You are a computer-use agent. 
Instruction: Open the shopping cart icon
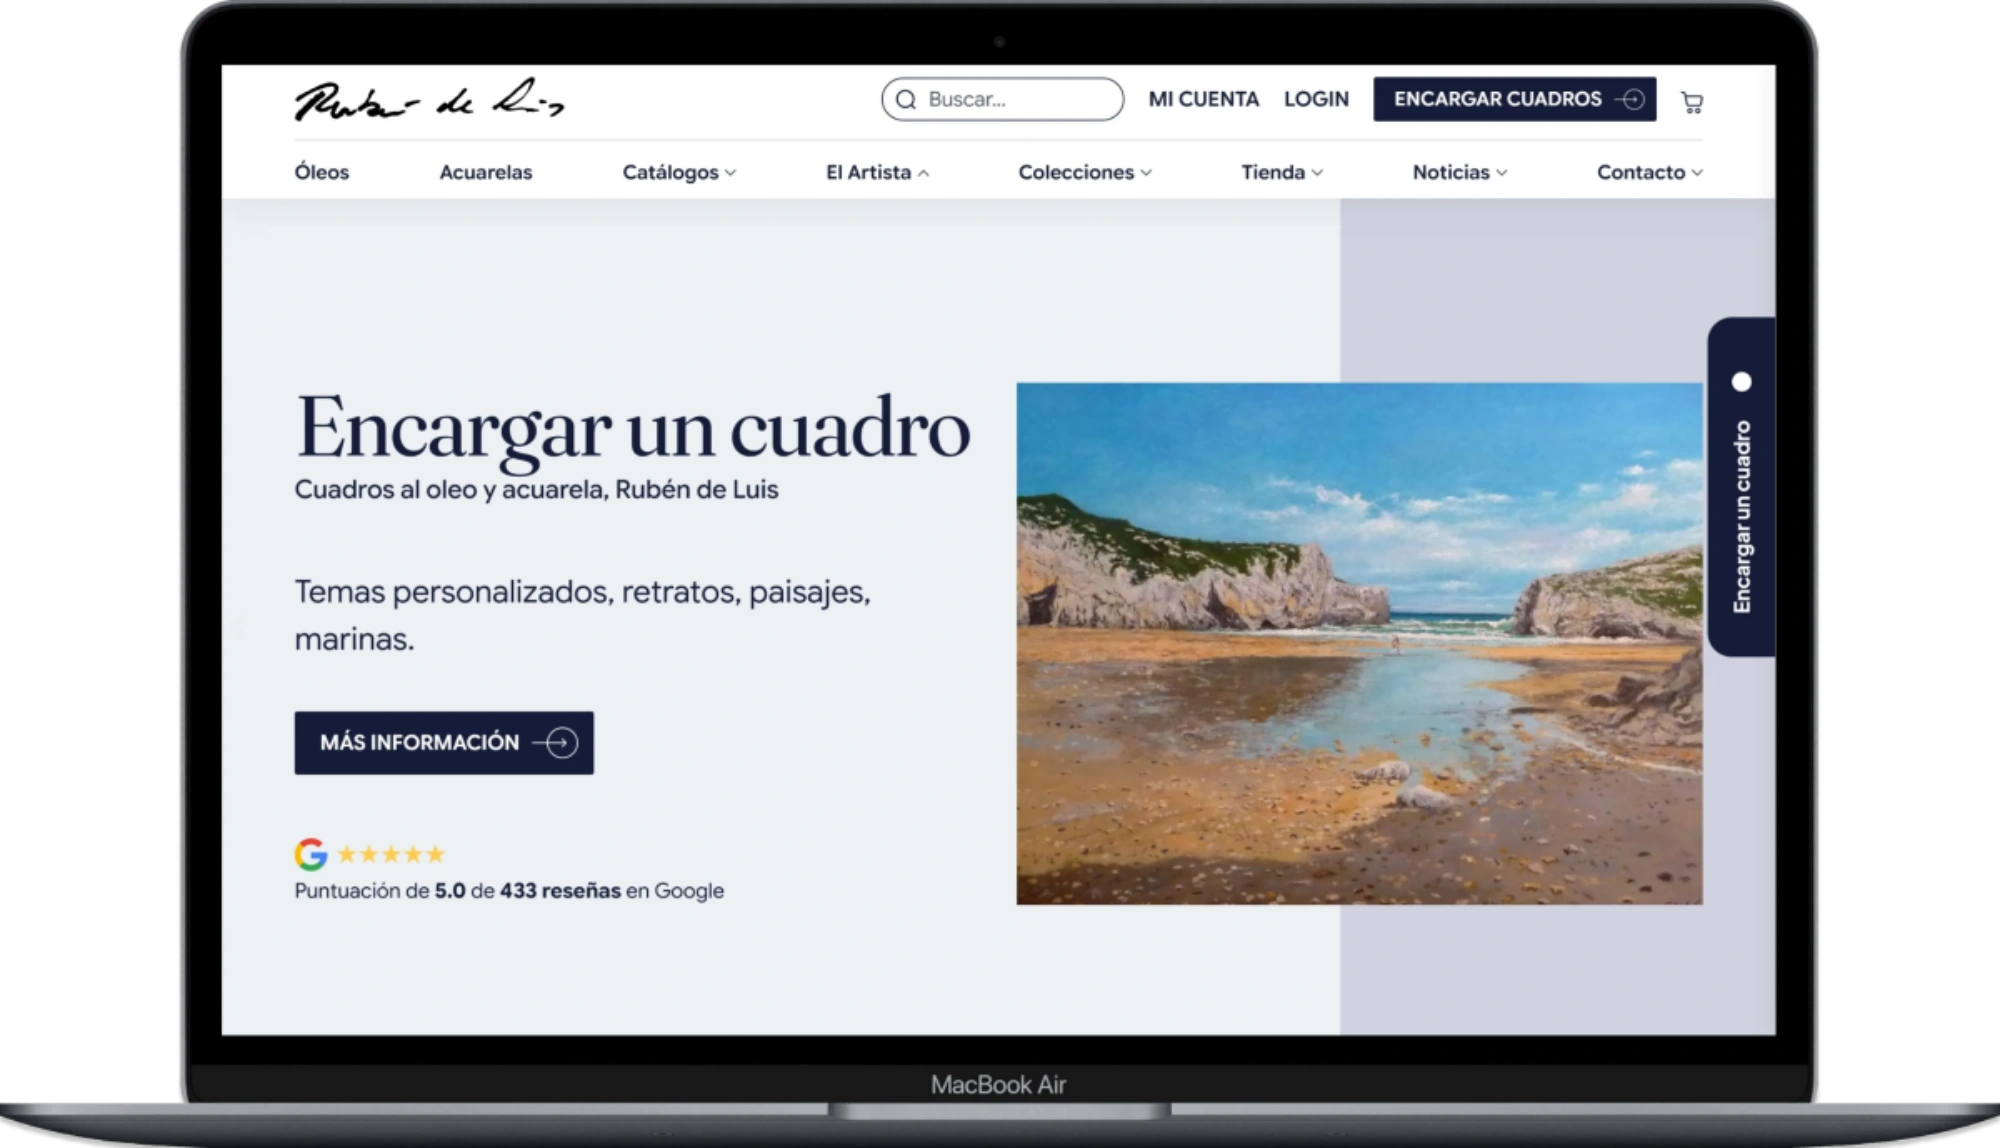[x=1692, y=102]
